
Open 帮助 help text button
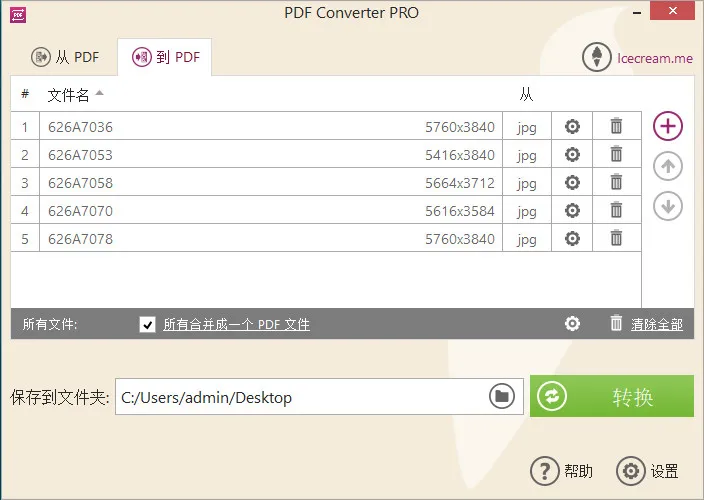click(x=578, y=471)
